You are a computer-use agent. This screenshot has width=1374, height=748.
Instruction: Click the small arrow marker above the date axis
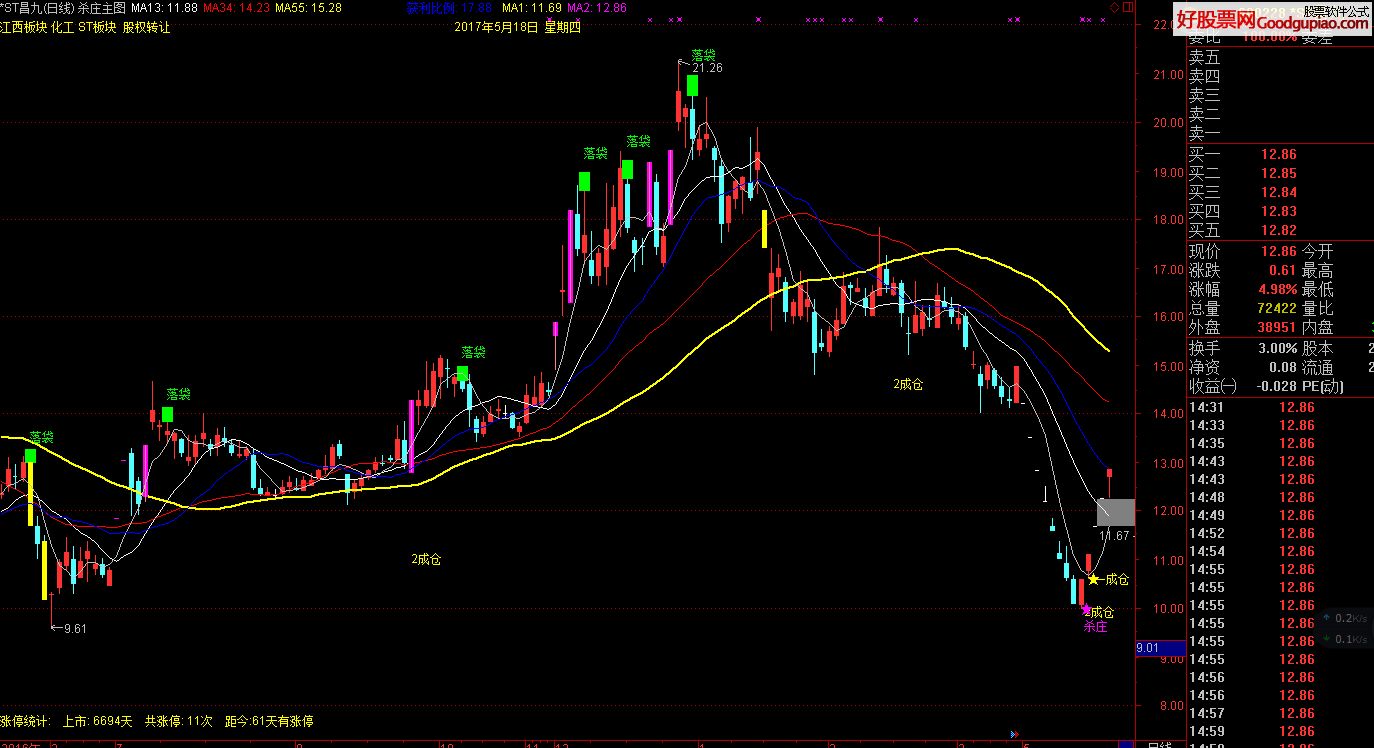click(1016, 734)
